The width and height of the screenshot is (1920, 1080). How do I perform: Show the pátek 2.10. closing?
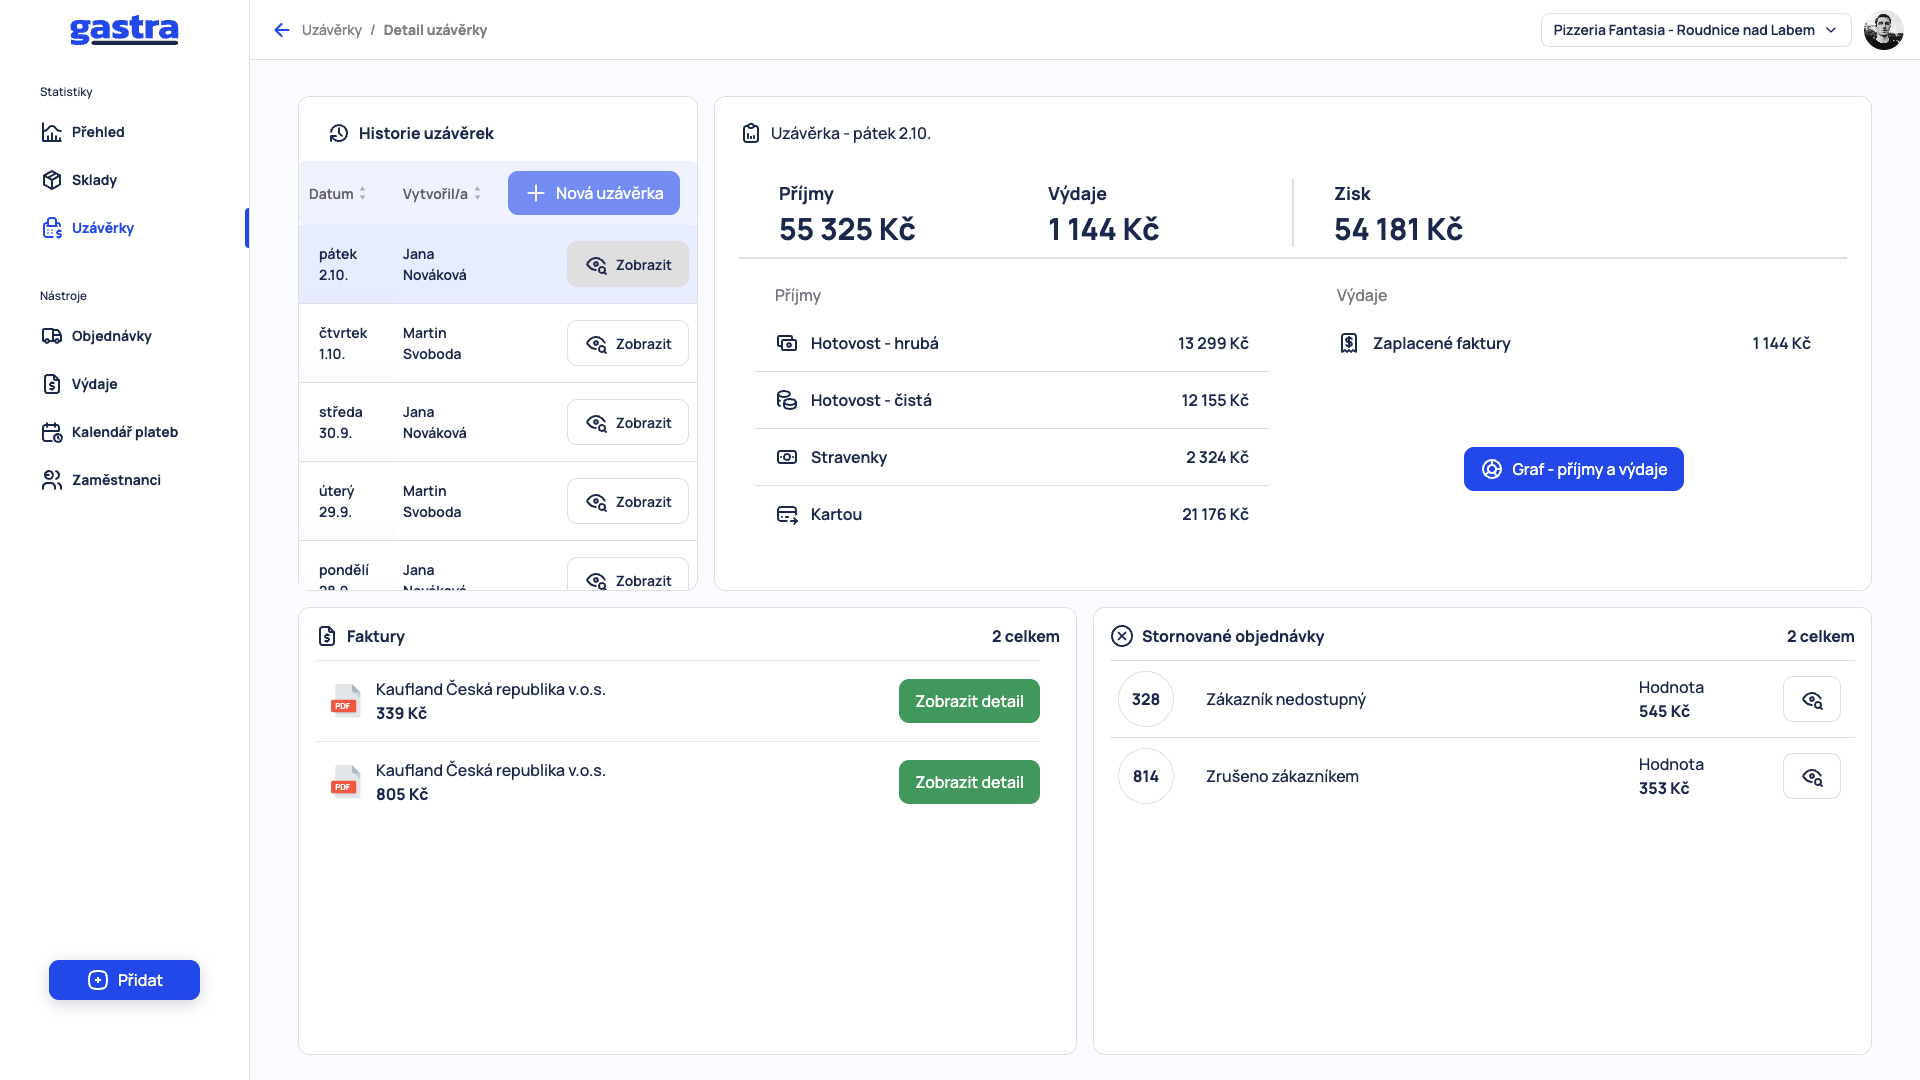click(x=628, y=265)
